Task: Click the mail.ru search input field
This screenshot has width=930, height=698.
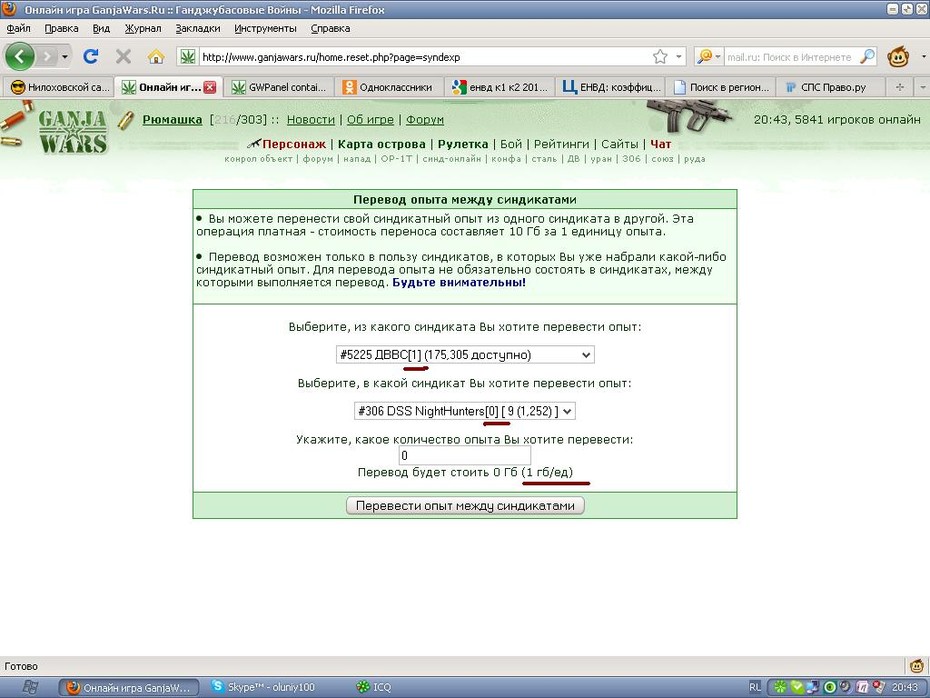Action: point(790,57)
